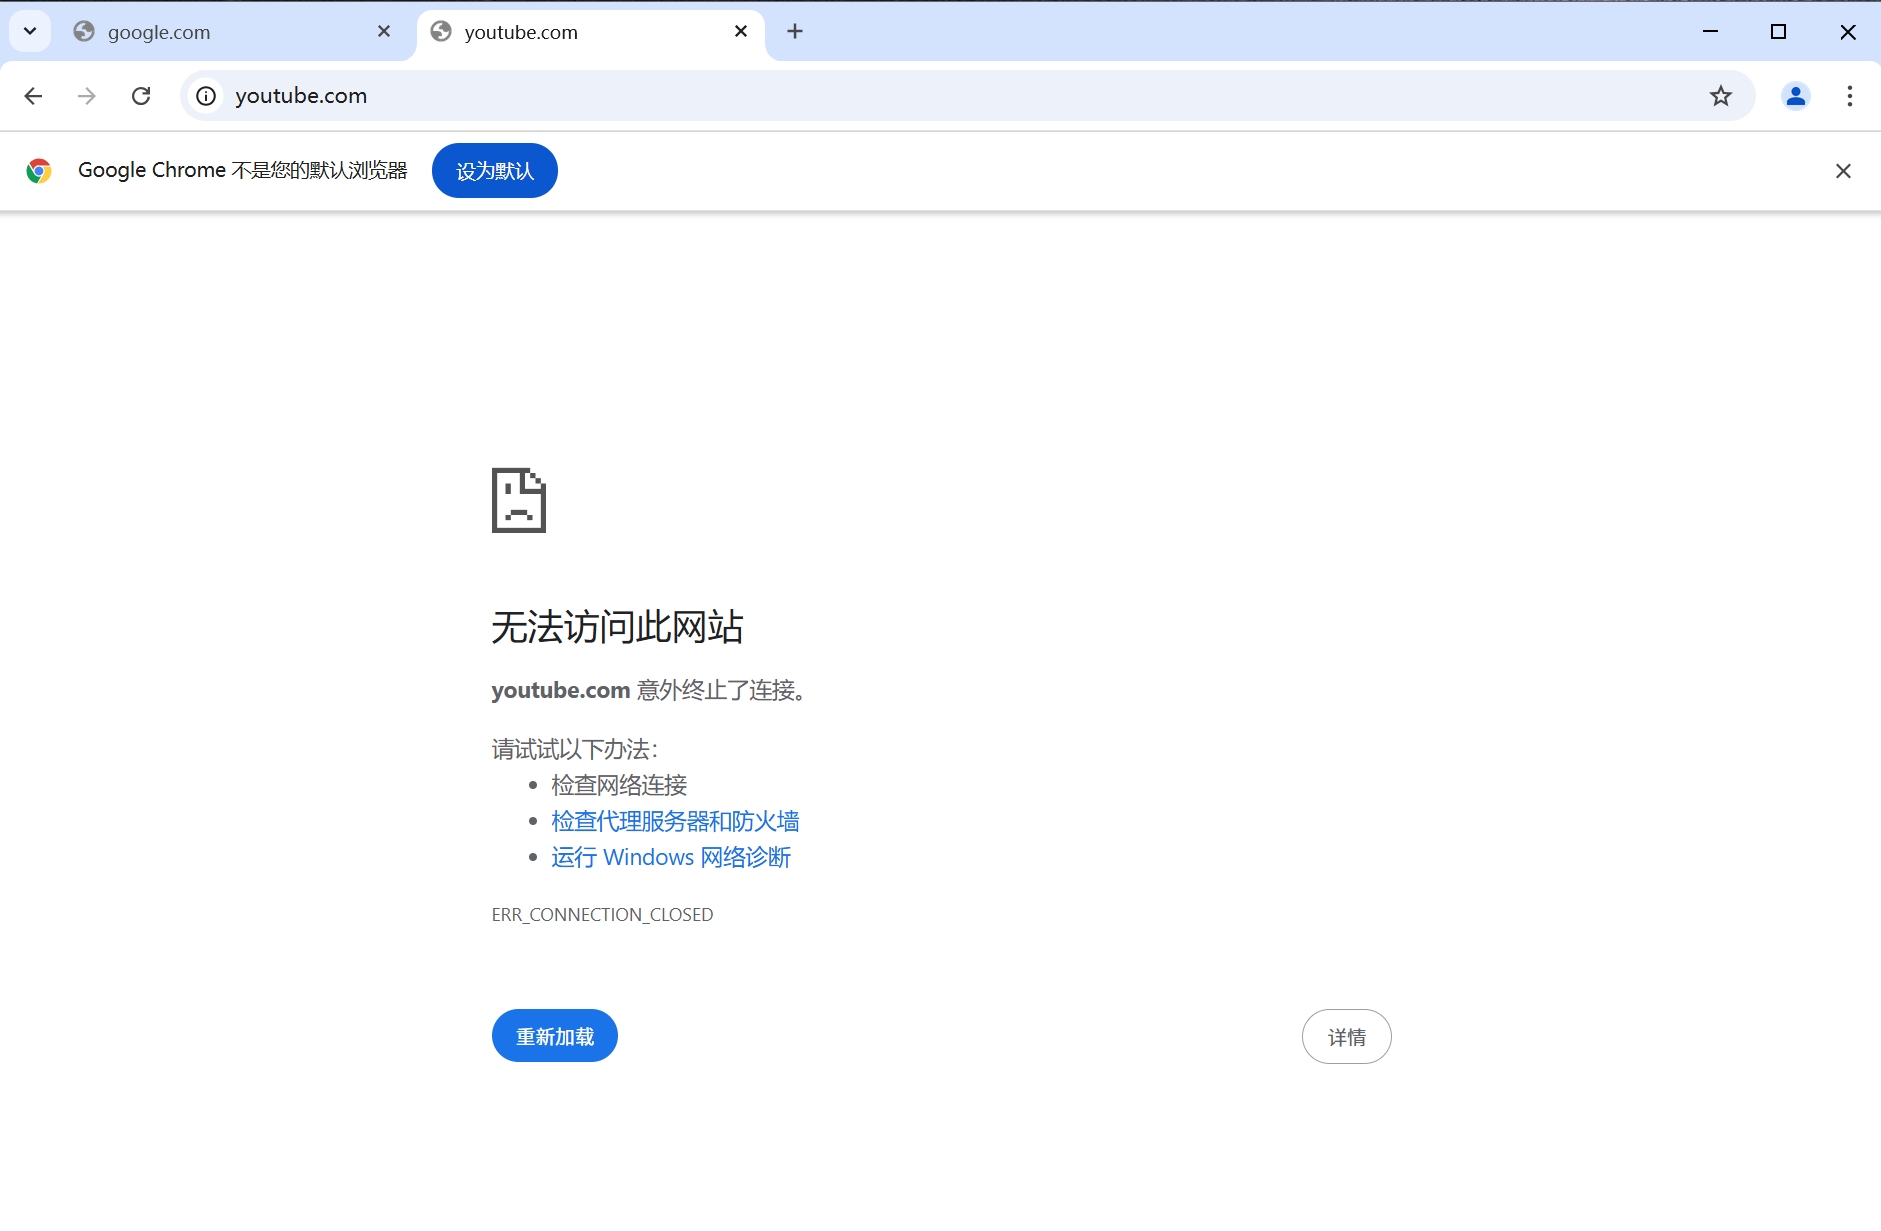Open 运行 Windows 网络诊断 link

[x=671, y=857]
